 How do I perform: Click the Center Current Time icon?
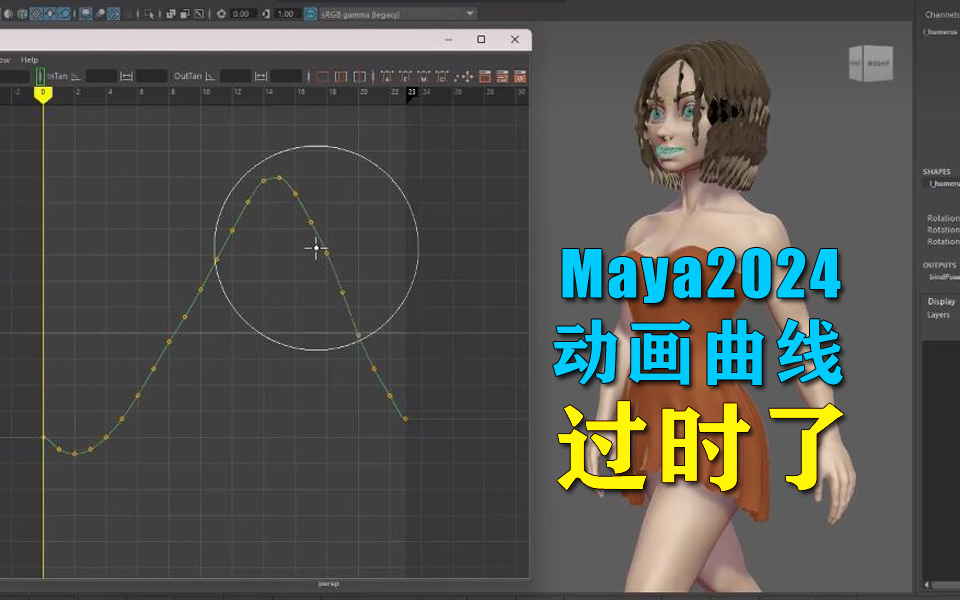pyautogui.click(x=360, y=77)
